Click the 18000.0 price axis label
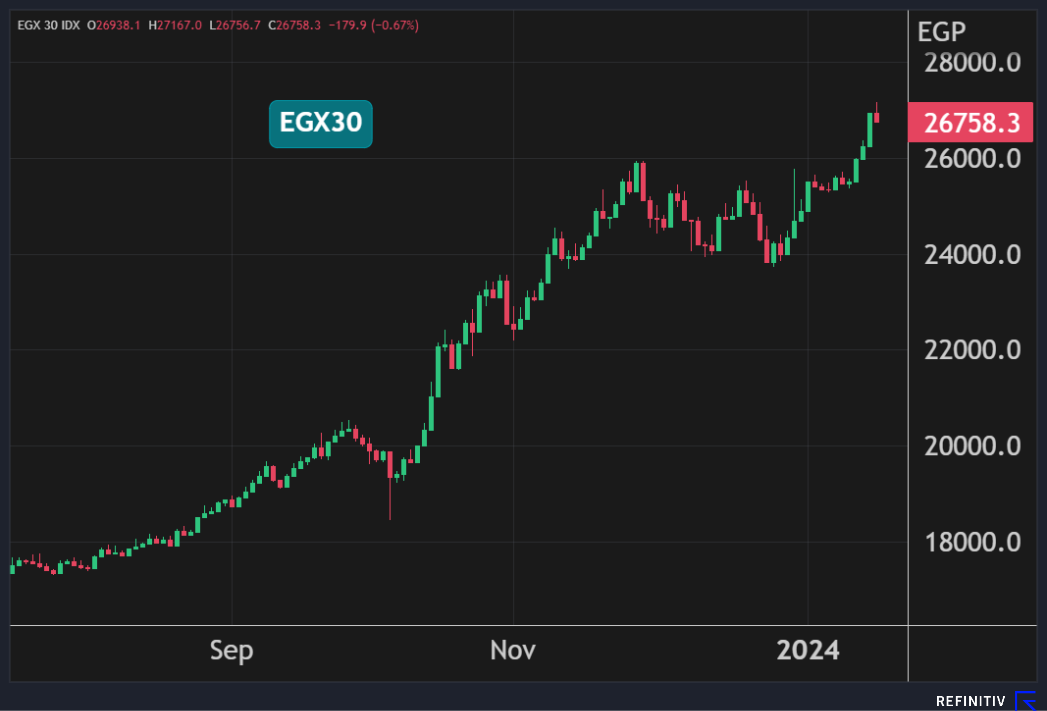Screen dimensions: 1047x711 pyautogui.click(x=971, y=542)
